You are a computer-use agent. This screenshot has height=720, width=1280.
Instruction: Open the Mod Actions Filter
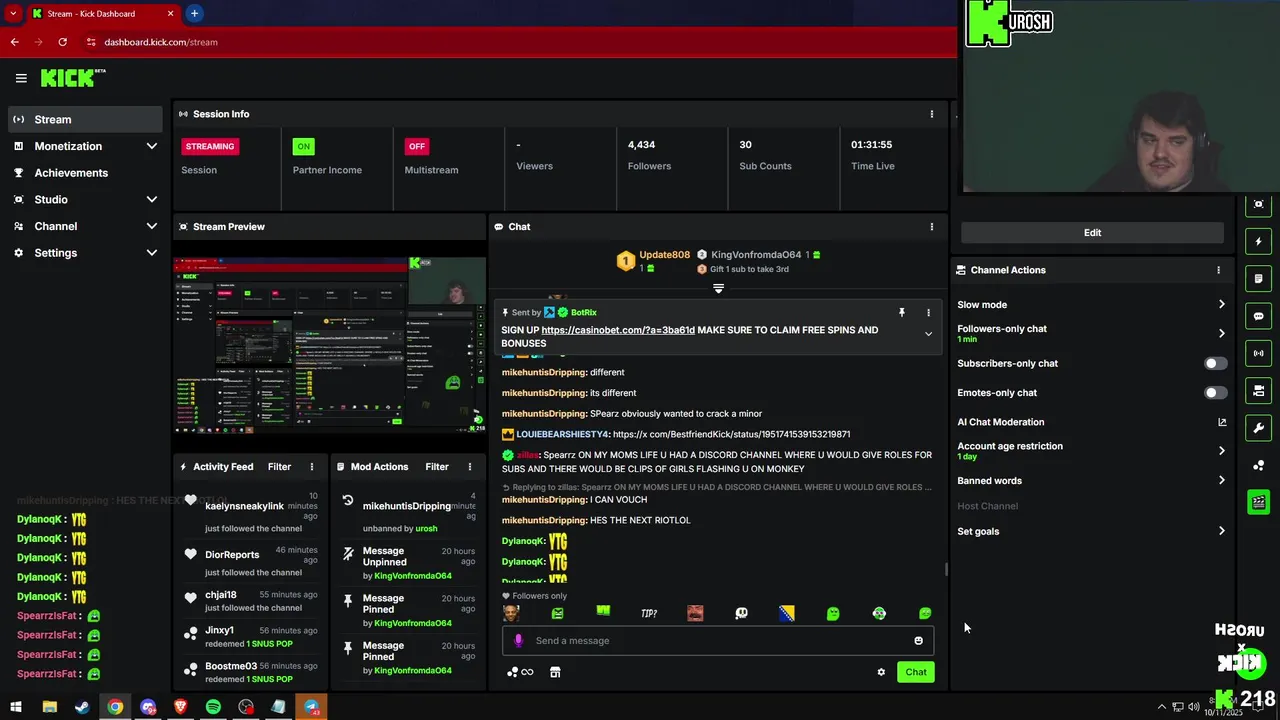pyautogui.click(x=437, y=467)
